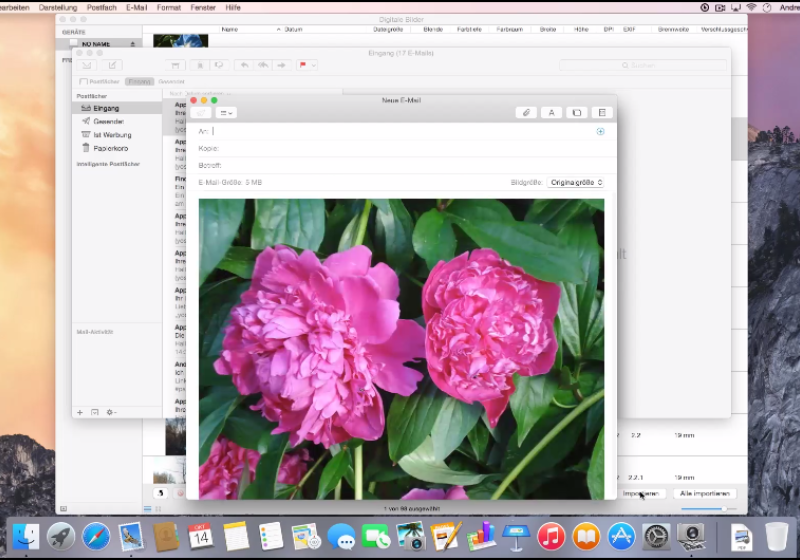Open Calendar in the Dock

coord(201,537)
